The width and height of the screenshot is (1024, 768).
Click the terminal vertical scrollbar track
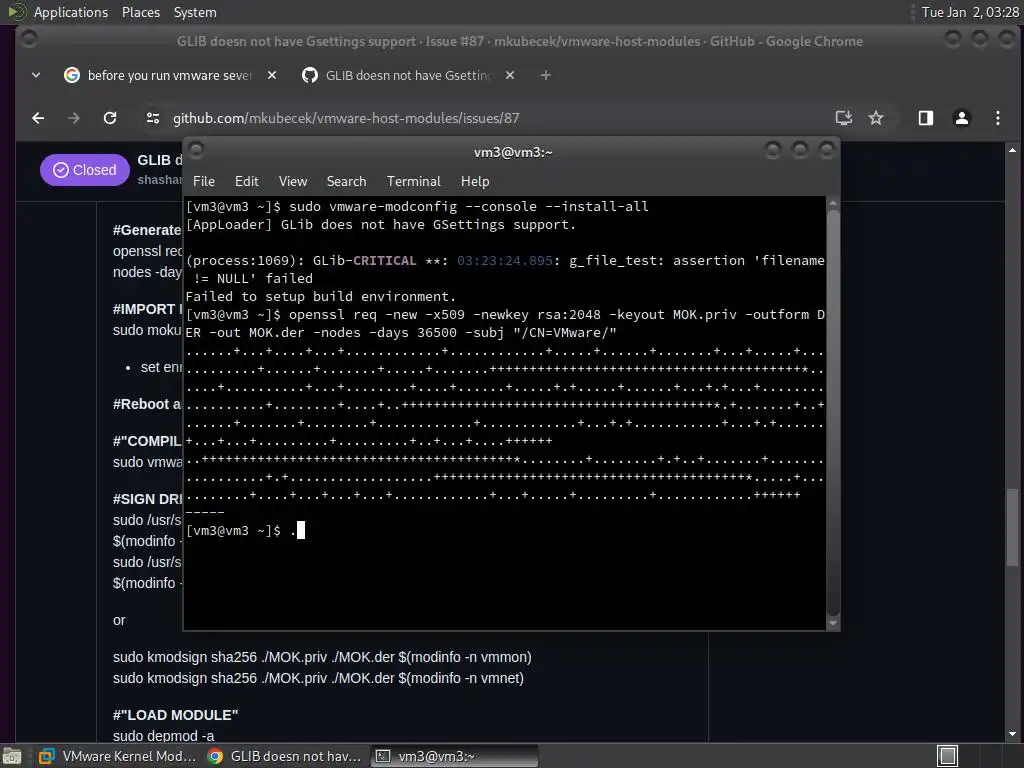[x=833, y=411]
